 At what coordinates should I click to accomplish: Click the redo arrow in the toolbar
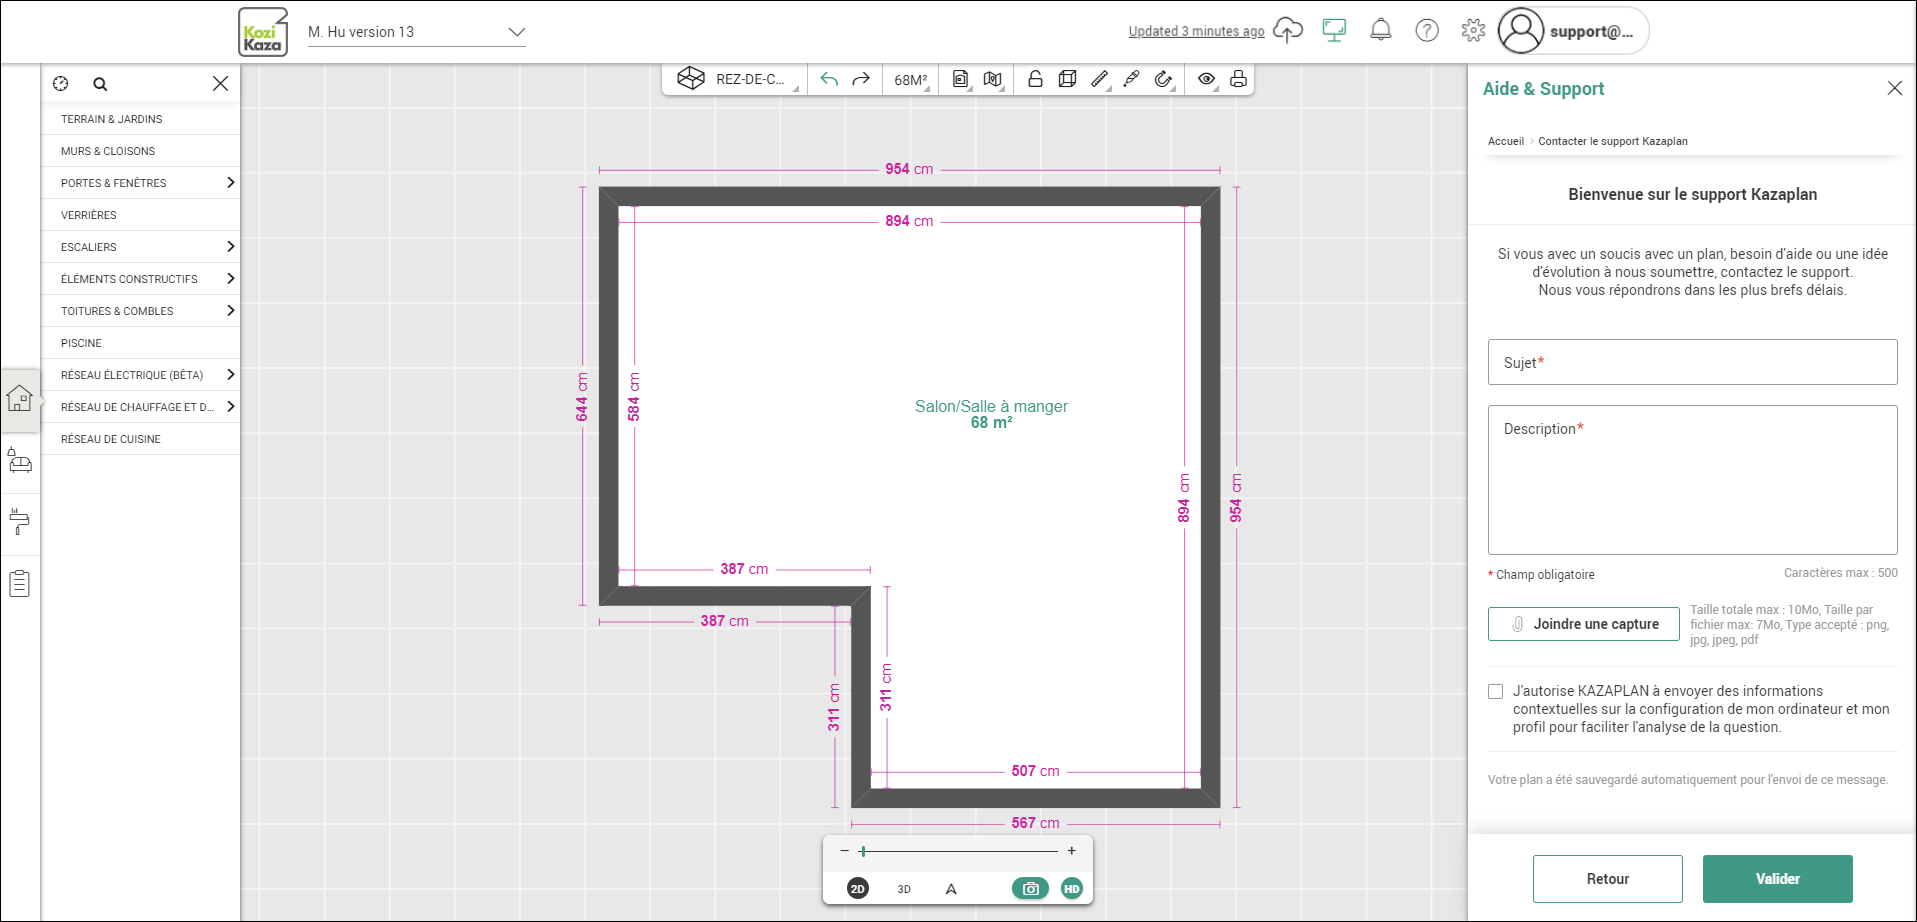tap(861, 79)
